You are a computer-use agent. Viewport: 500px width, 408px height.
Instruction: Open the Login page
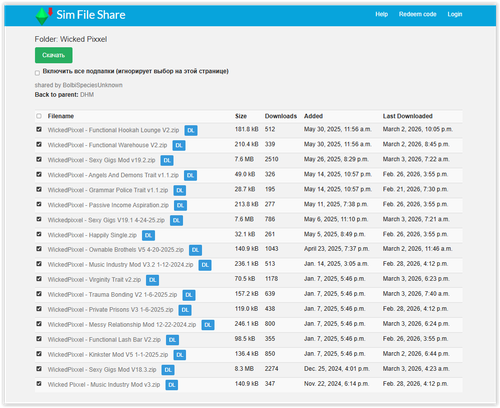pos(455,14)
